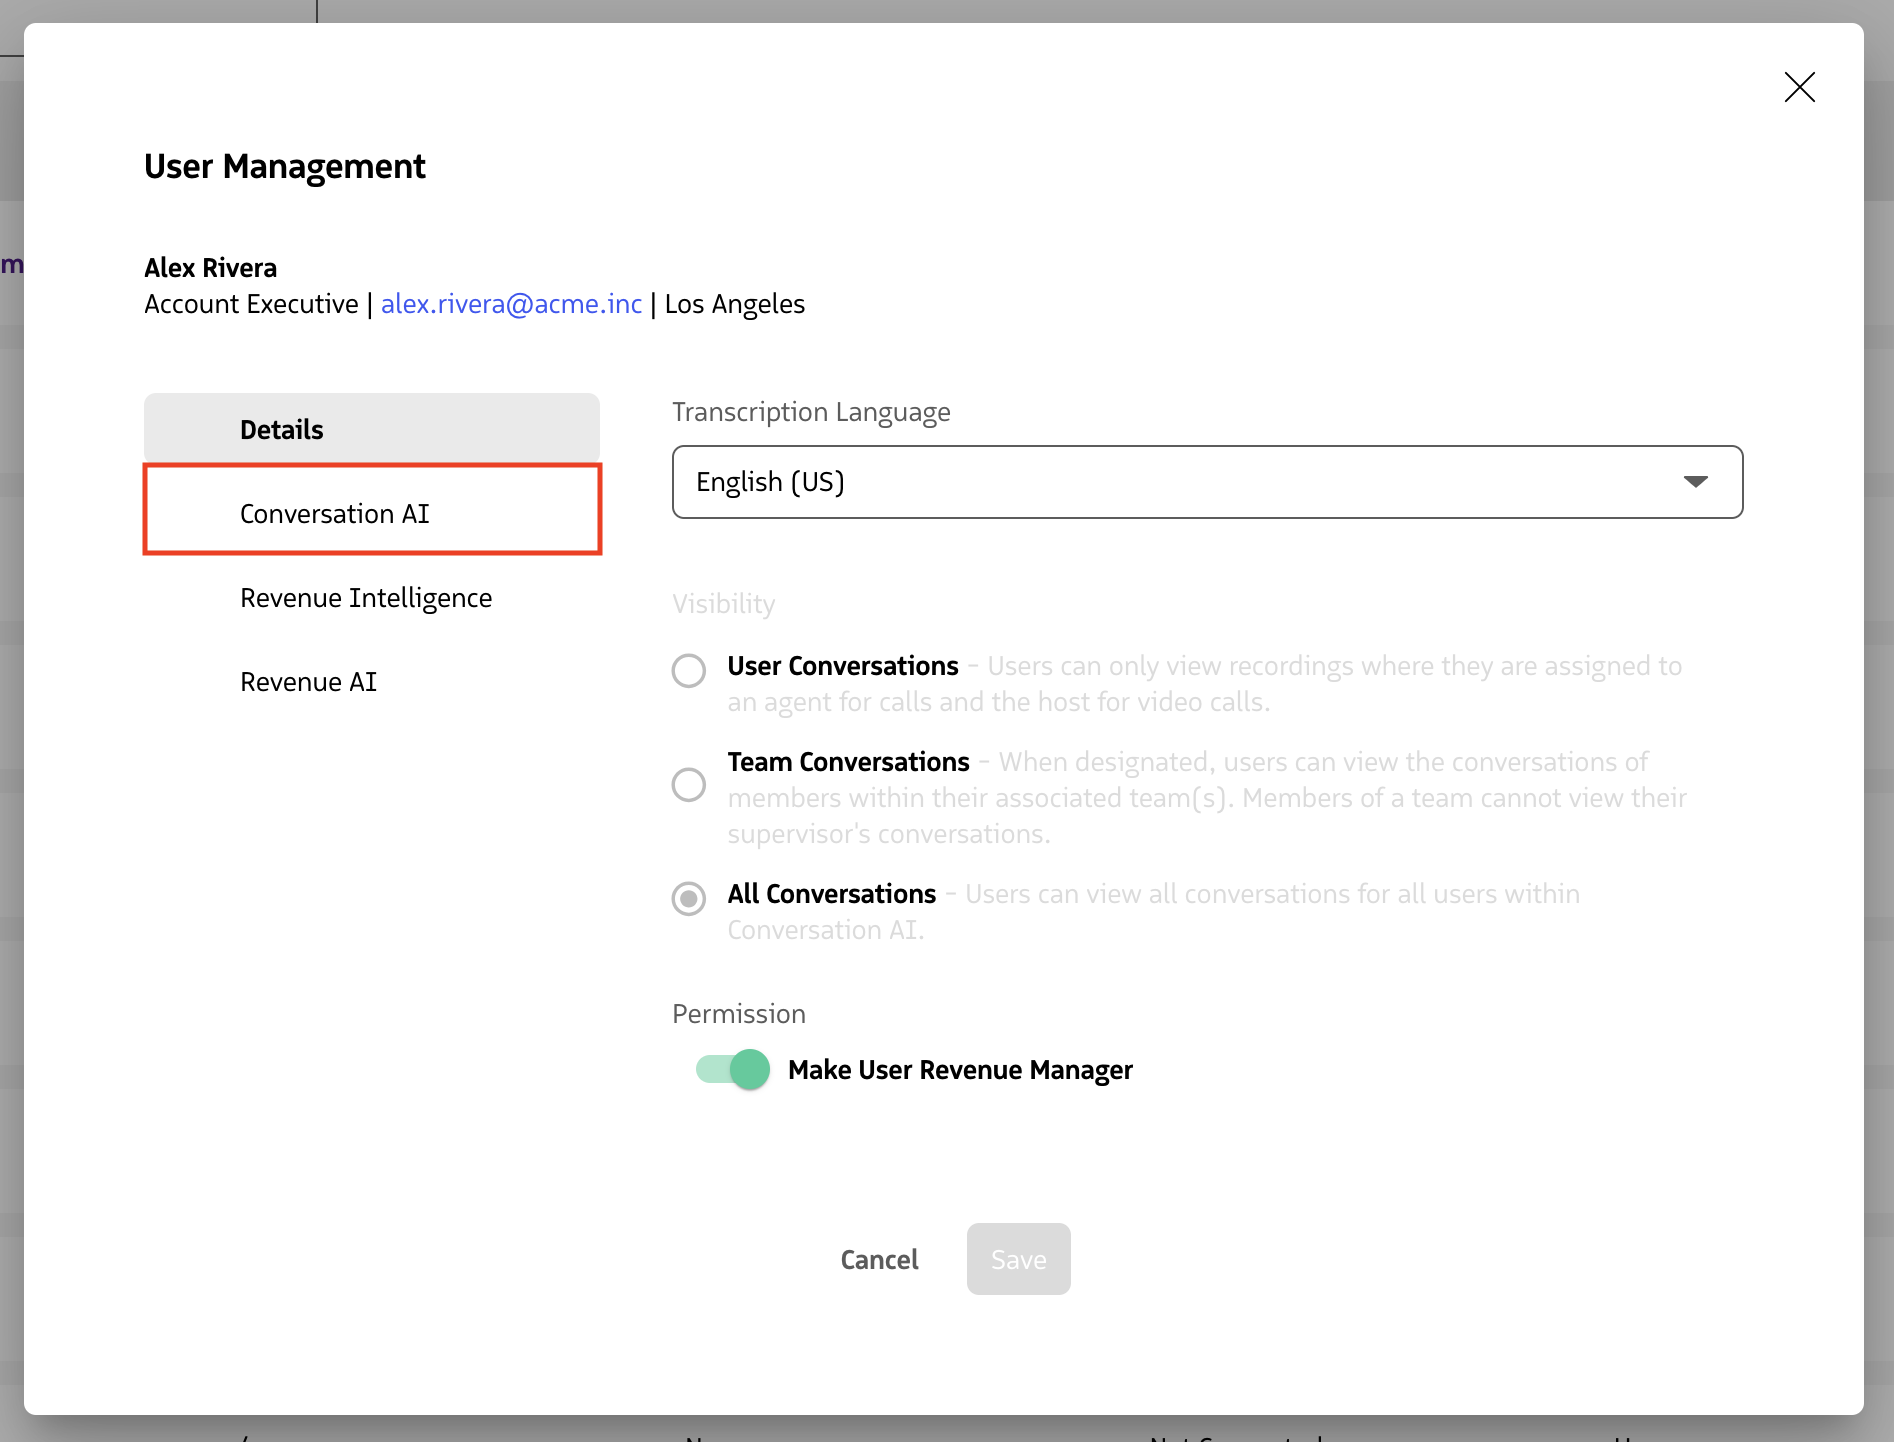Switch to the Details tab

pyautogui.click(x=281, y=428)
